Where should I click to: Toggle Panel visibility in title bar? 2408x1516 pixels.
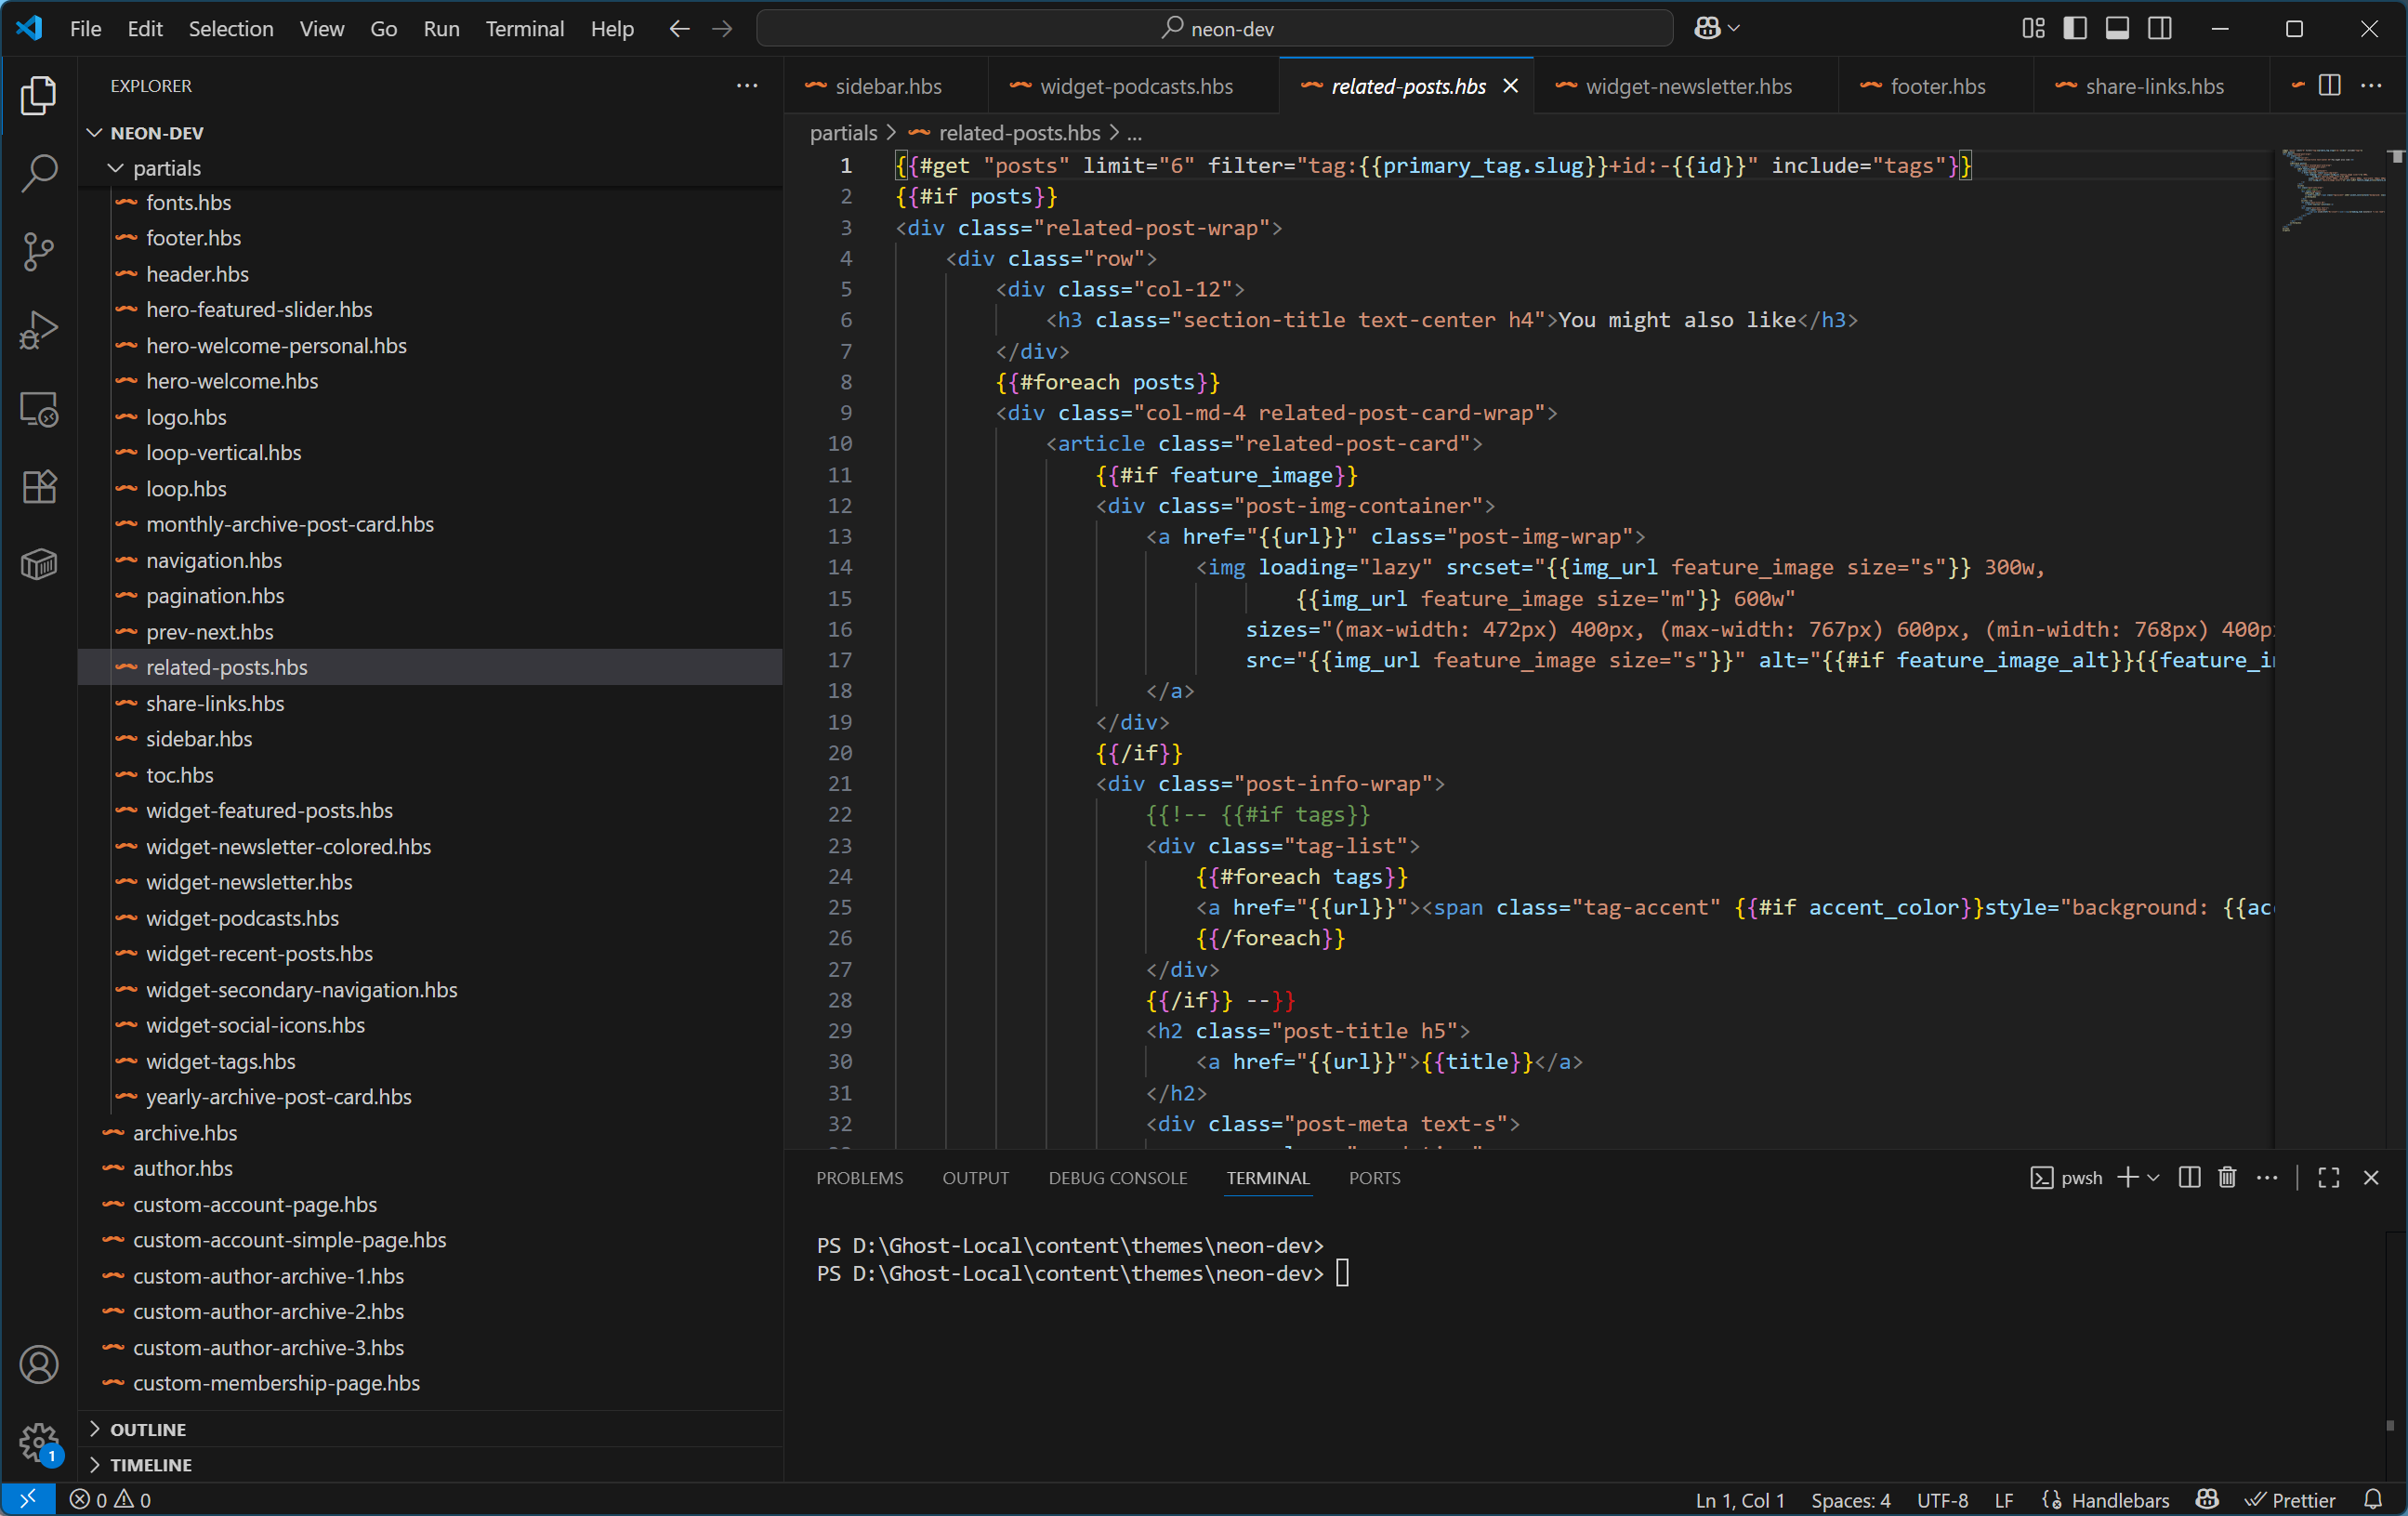click(x=2117, y=28)
